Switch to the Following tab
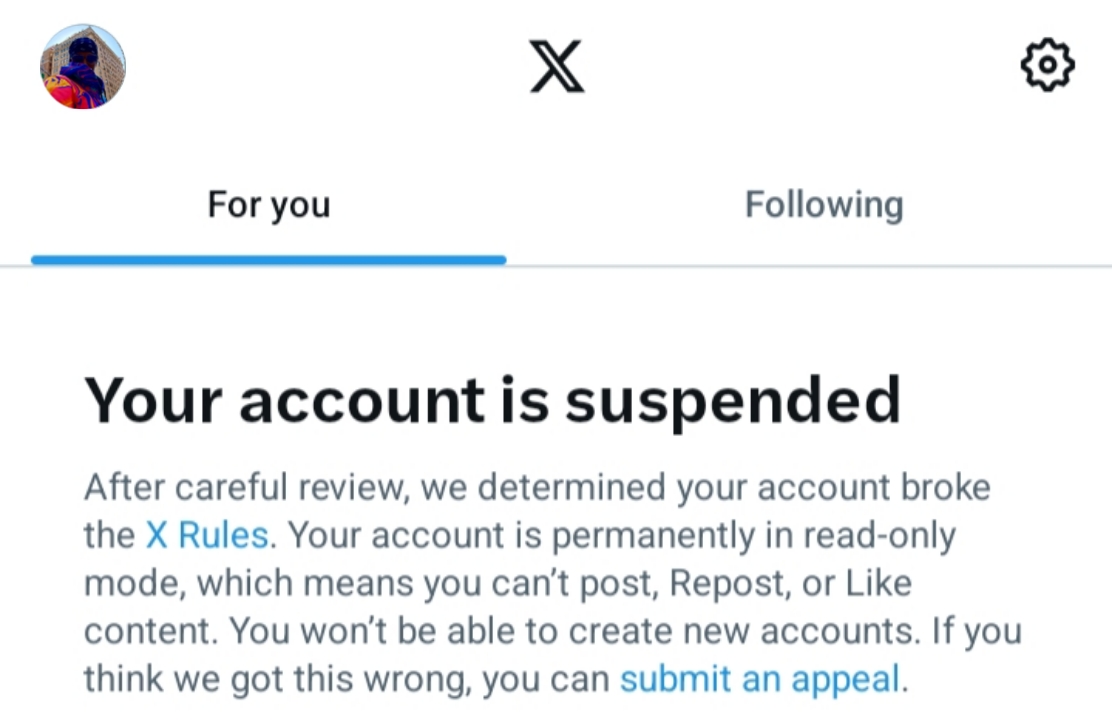The image size is (1112, 720). tap(824, 205)
